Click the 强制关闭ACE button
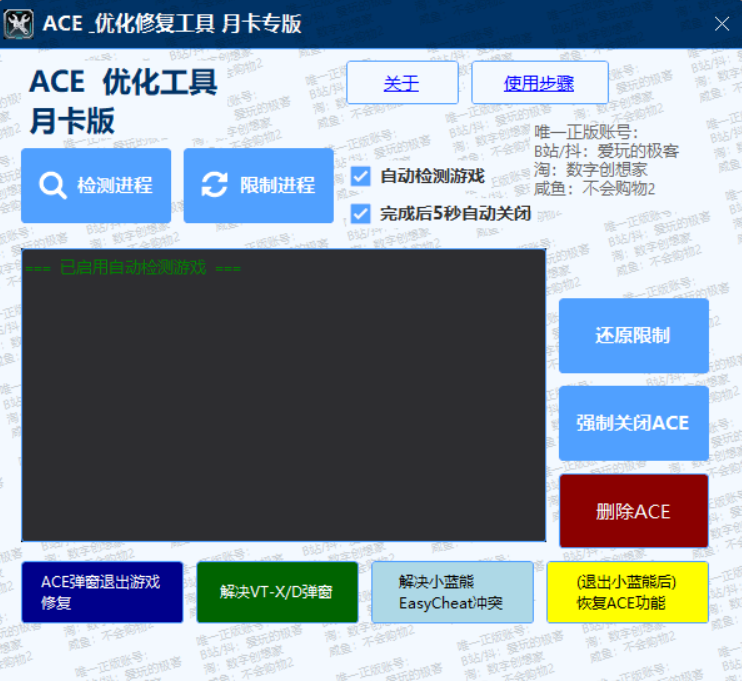This screenshot has height=681, width=742. [x=634, y=423]
